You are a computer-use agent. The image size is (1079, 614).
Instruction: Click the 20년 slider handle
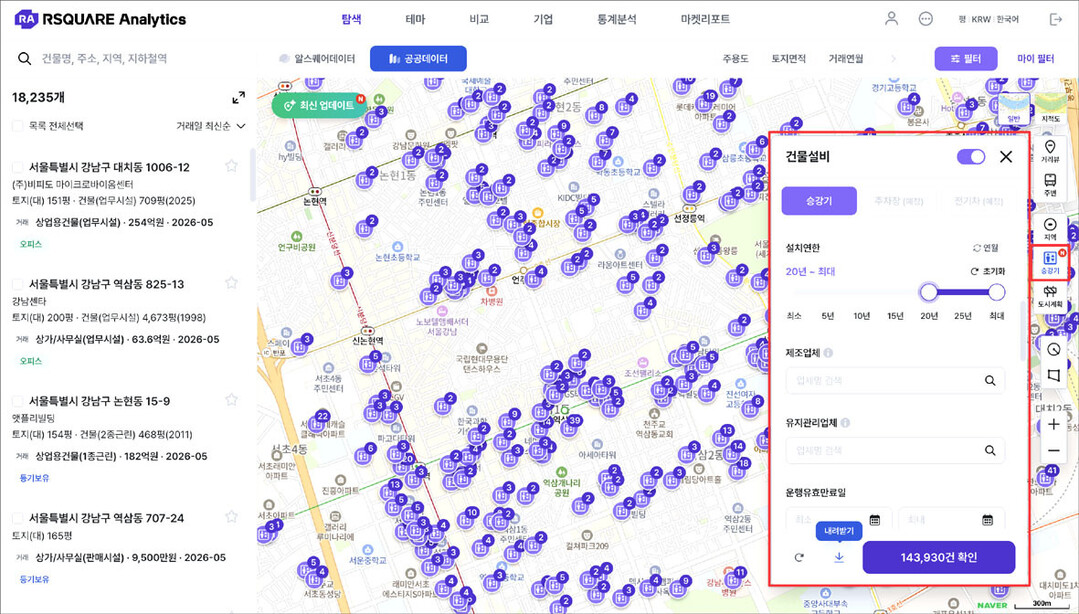929,293
